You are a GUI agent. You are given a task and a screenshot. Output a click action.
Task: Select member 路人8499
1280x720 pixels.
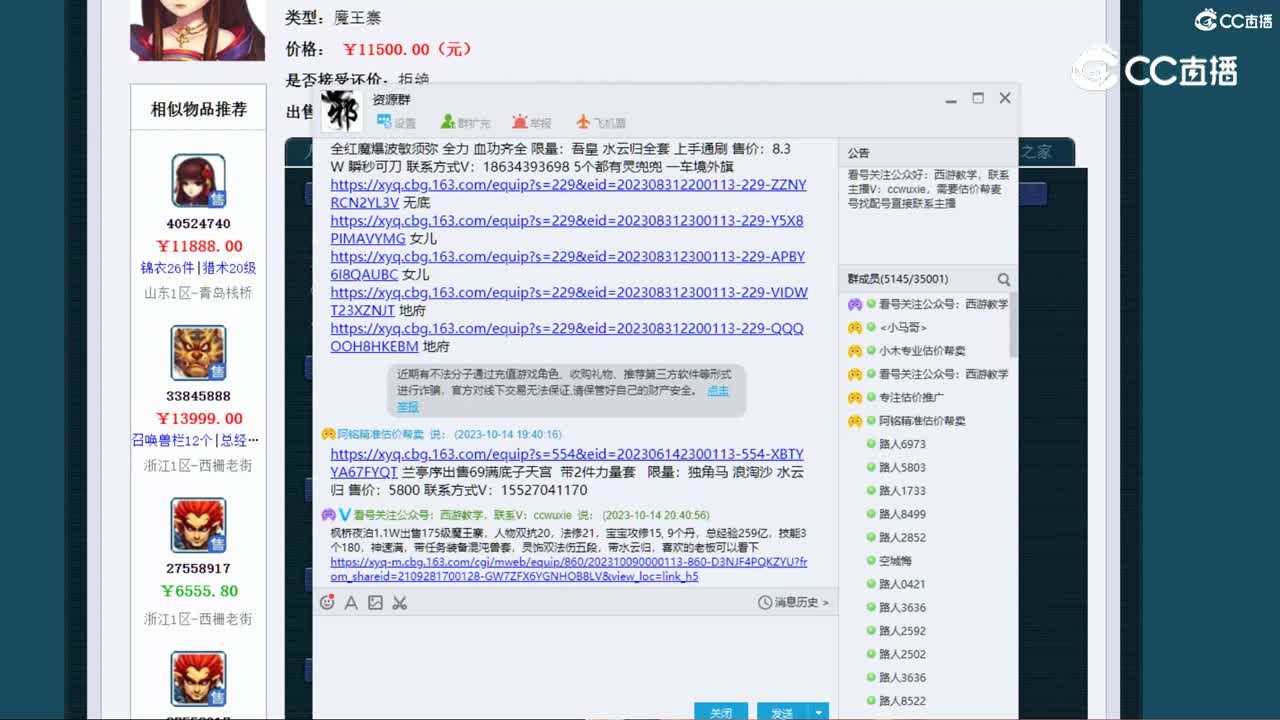click(902, 514)
